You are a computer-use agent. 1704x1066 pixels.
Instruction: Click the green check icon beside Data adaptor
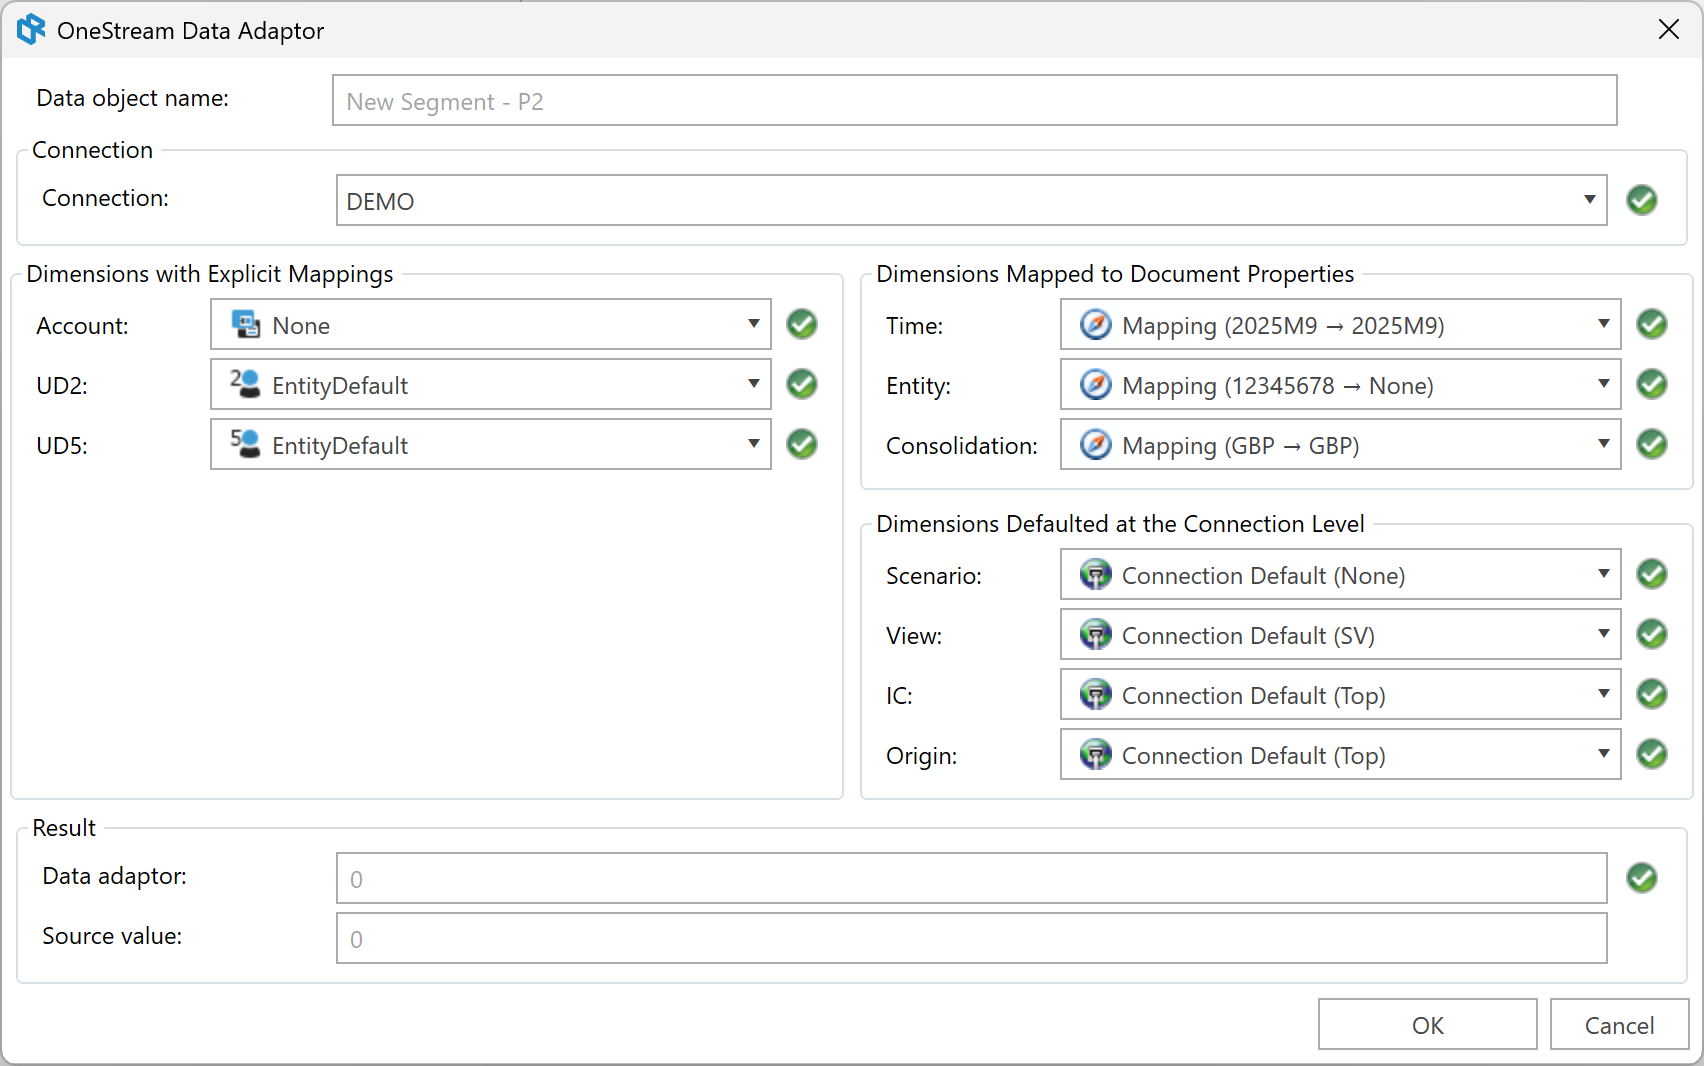pos(1642,878)
